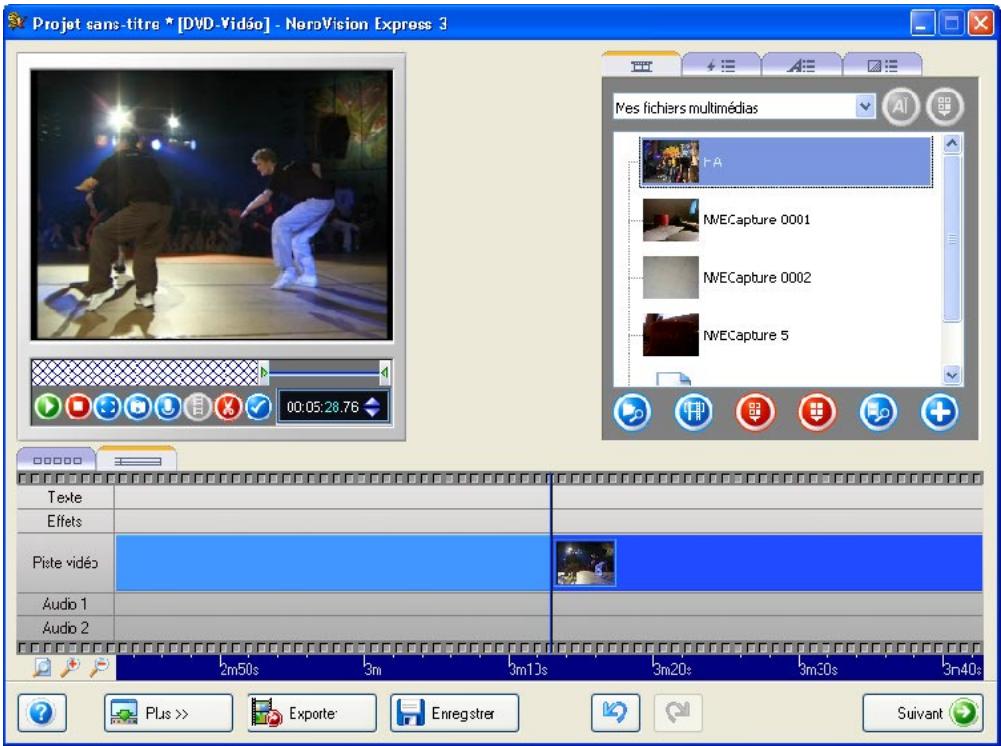Click the greyed redo arrow button

click(678, 713)
